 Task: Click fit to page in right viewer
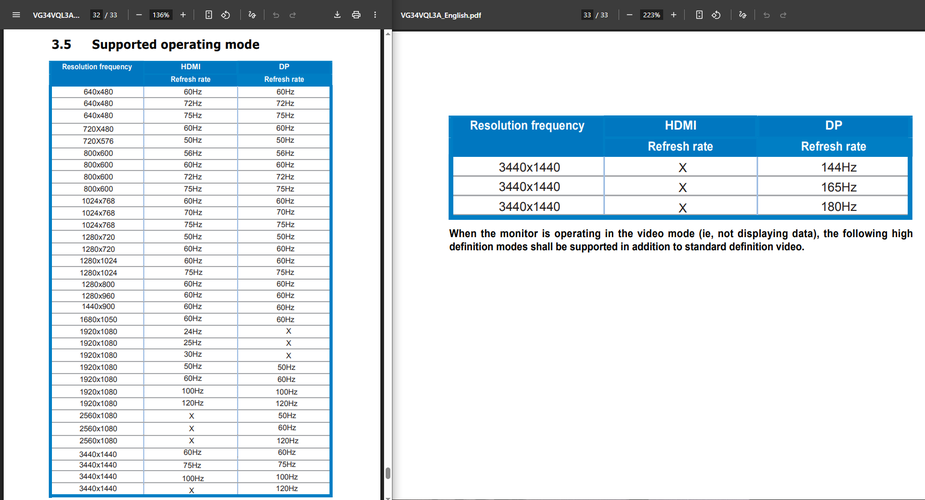click(699, 15)
